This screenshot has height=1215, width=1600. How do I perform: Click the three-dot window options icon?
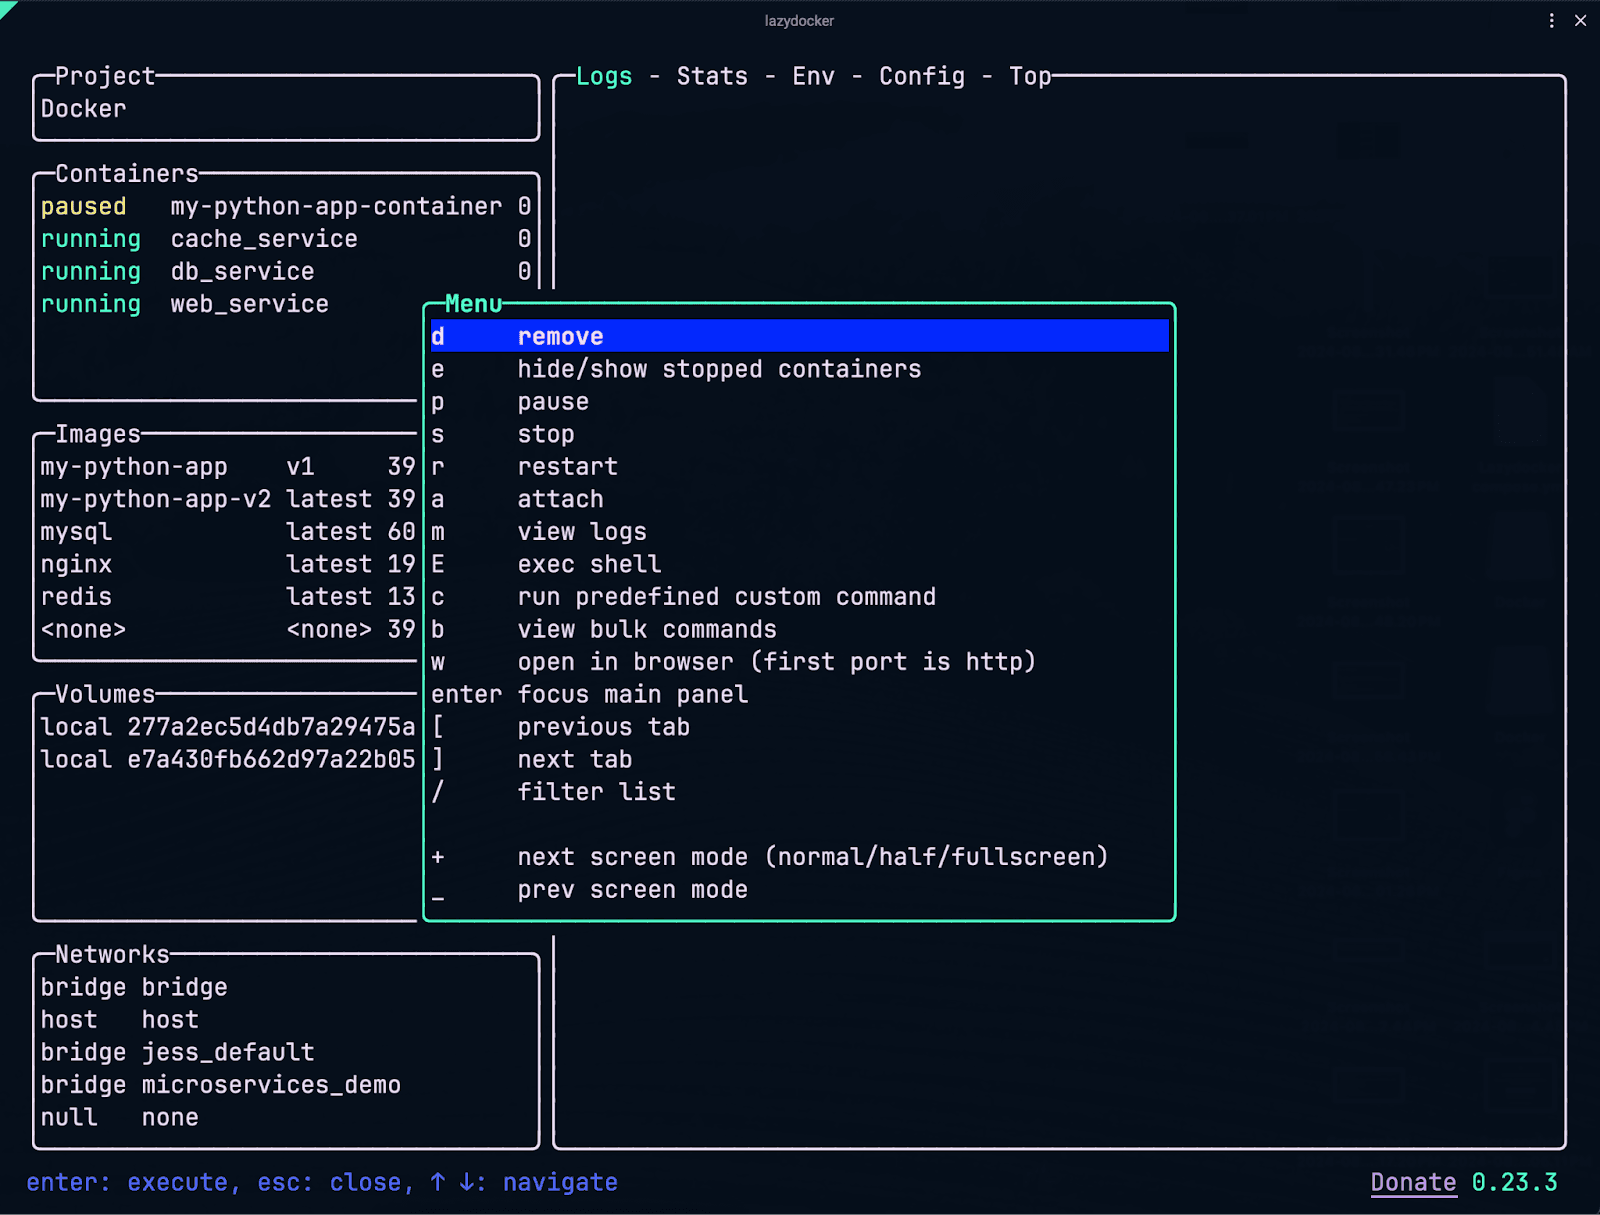click(x=1551, y=20)
